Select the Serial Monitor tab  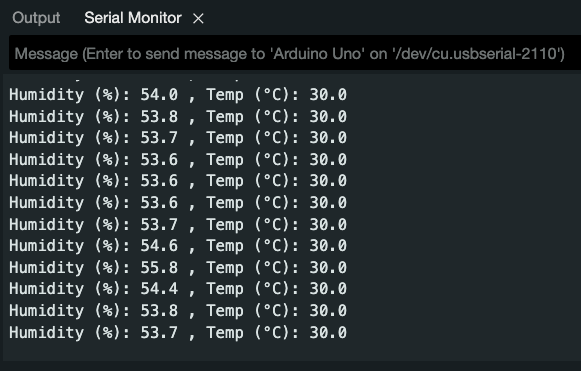pyautogui.click(x=133, y=18)
